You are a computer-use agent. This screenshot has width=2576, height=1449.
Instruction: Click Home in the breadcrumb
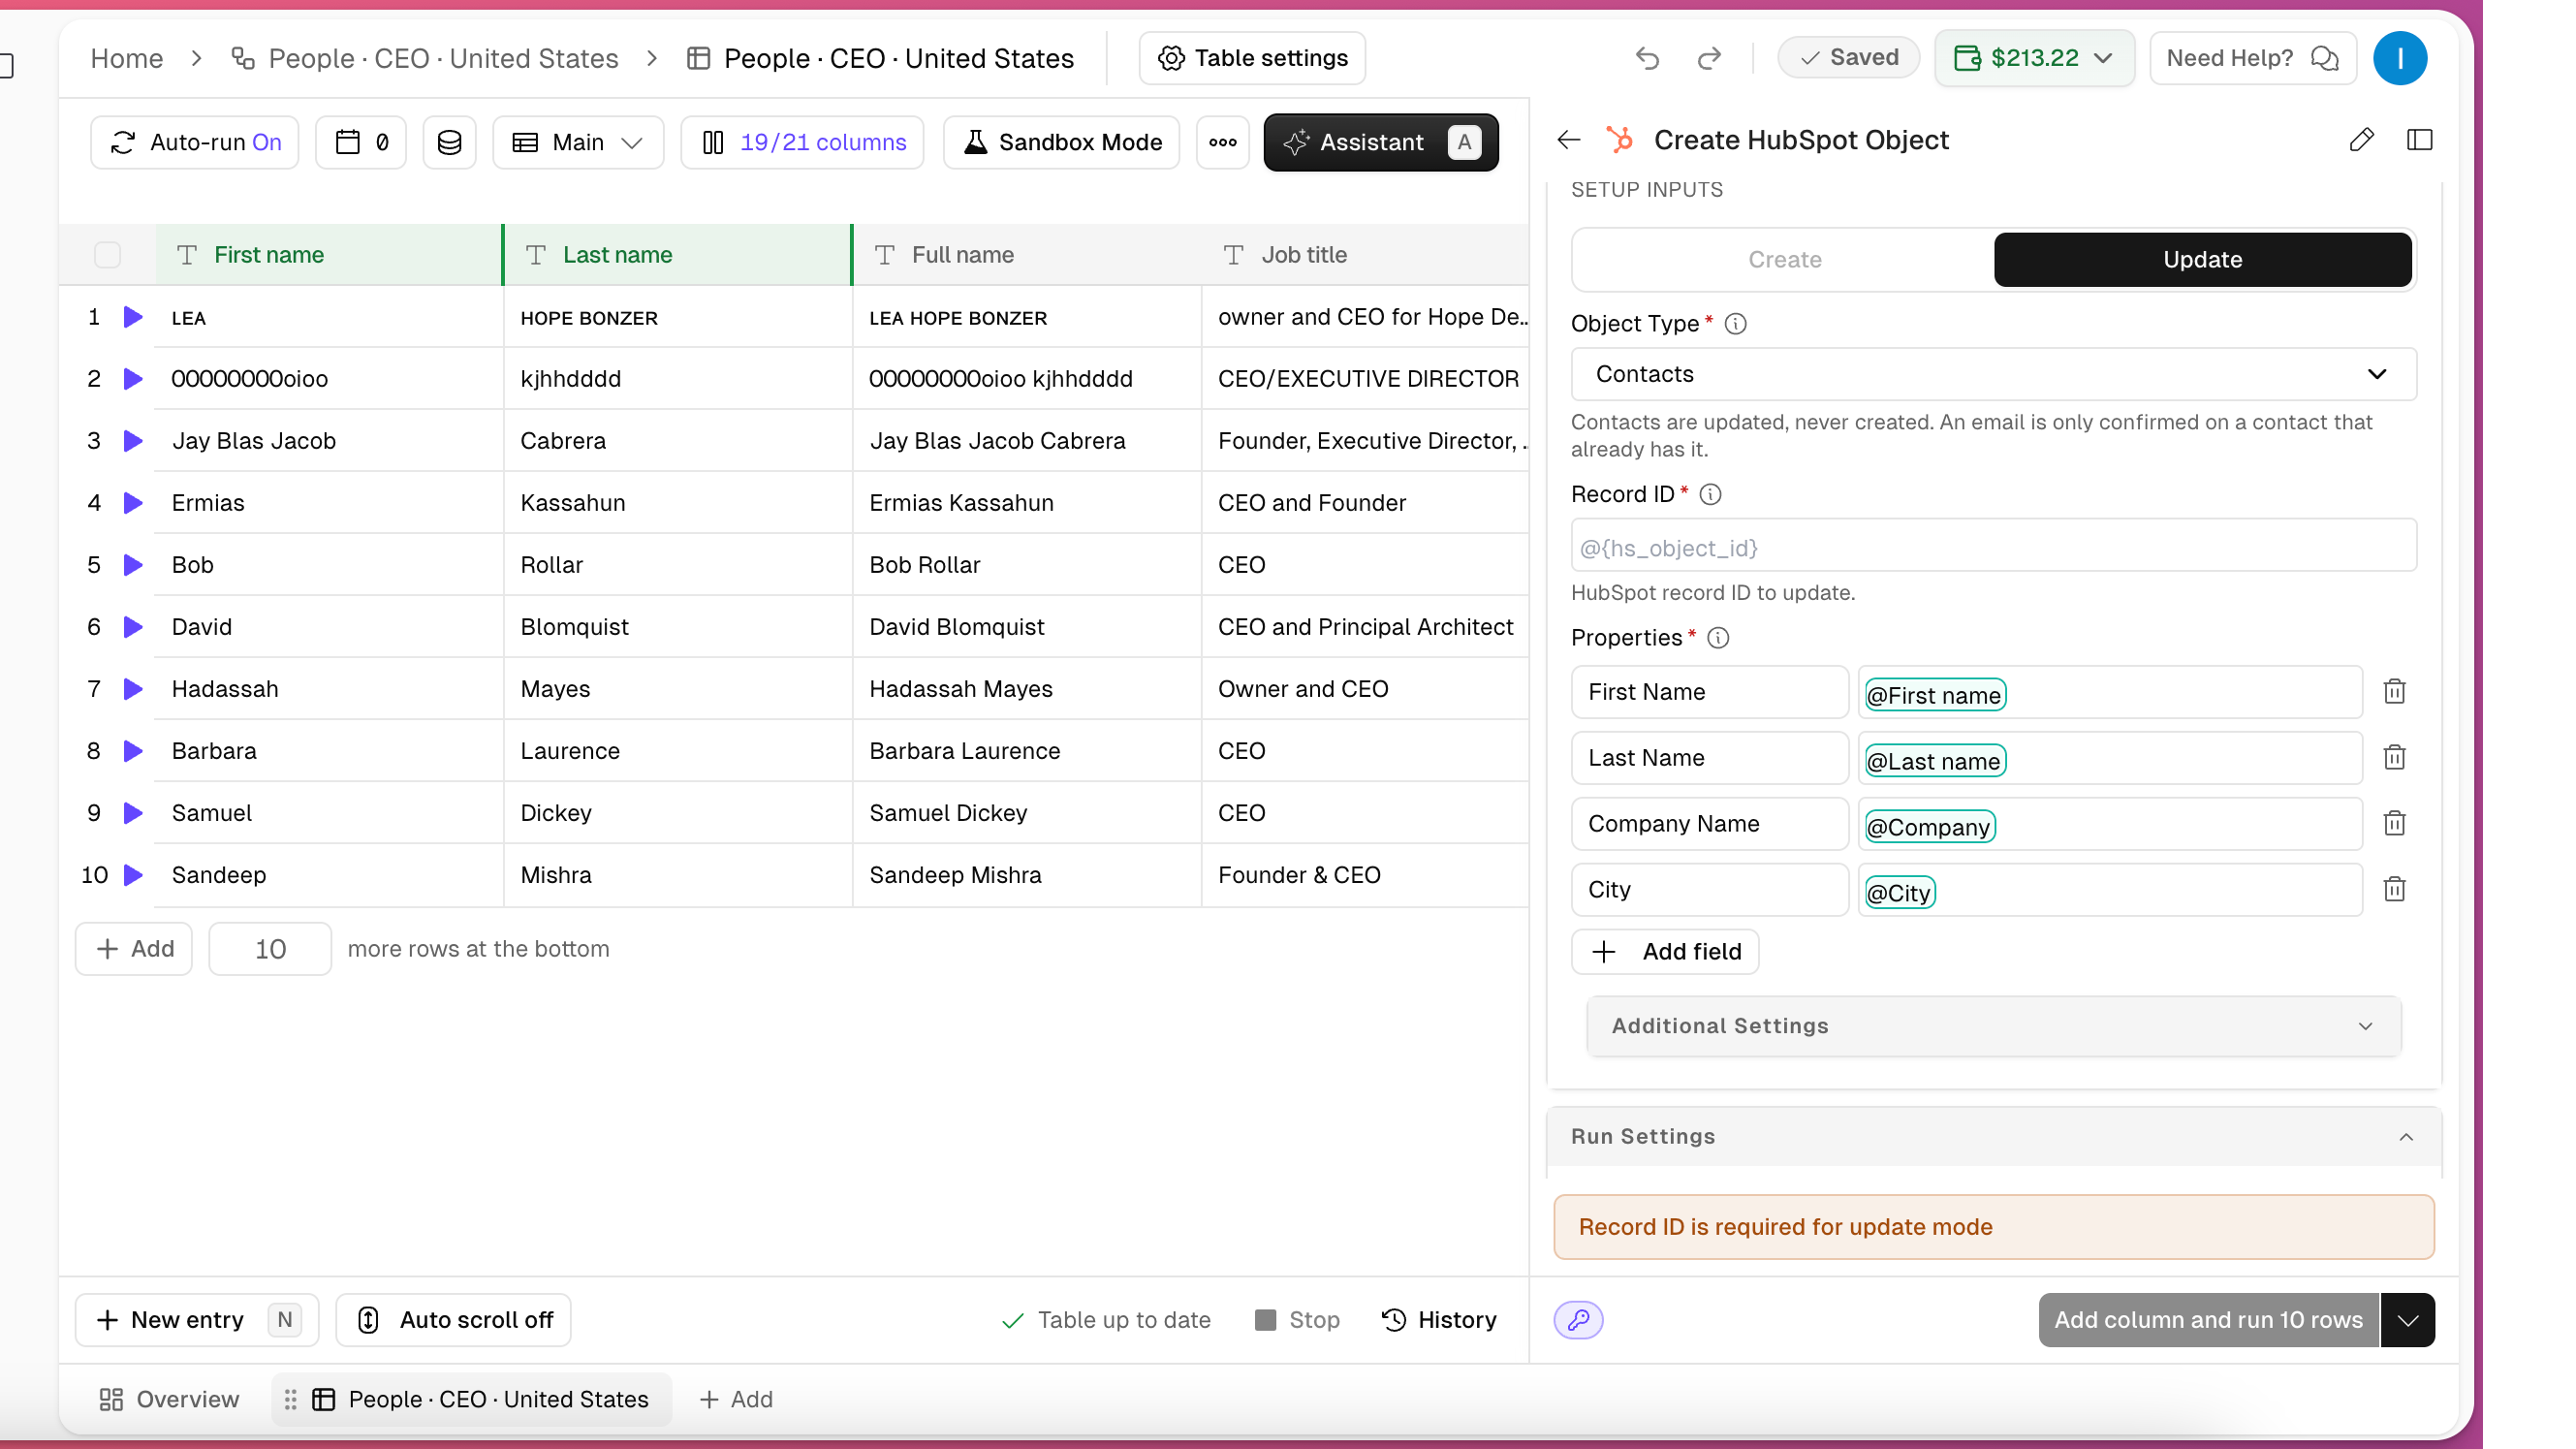pos(126,58)
